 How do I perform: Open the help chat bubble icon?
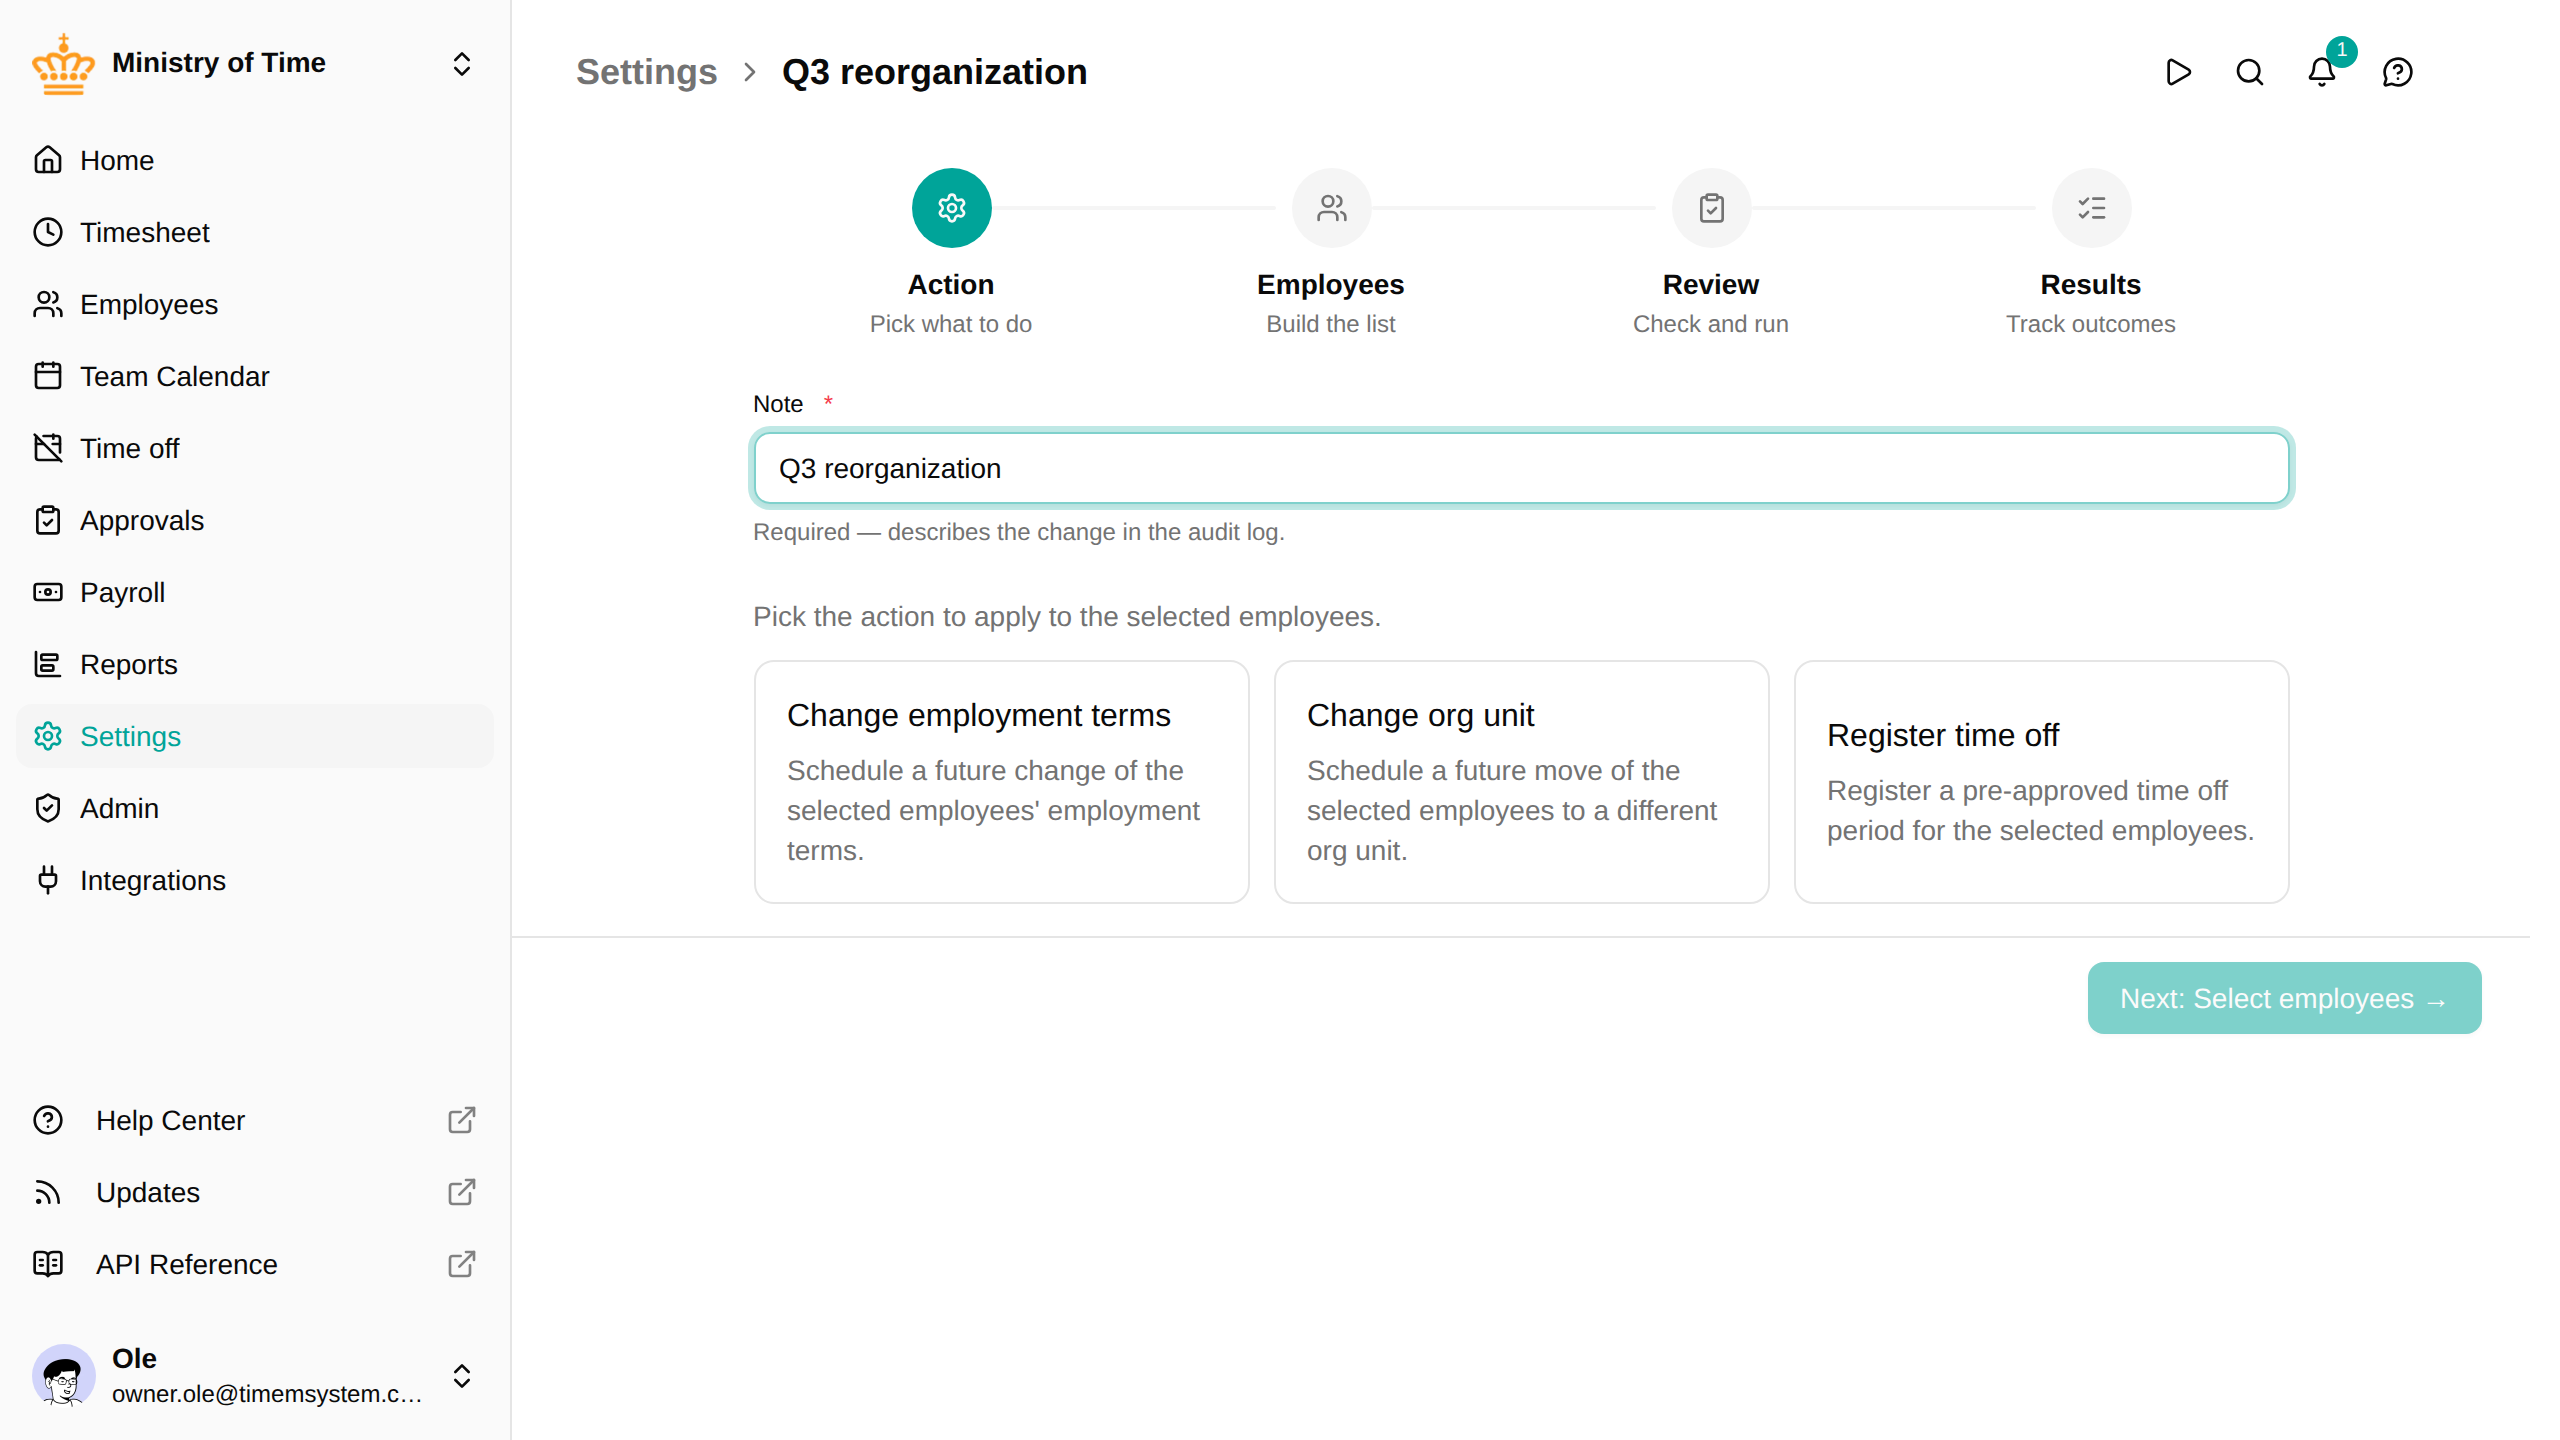pyautogui.click(x=2398, y=72)
